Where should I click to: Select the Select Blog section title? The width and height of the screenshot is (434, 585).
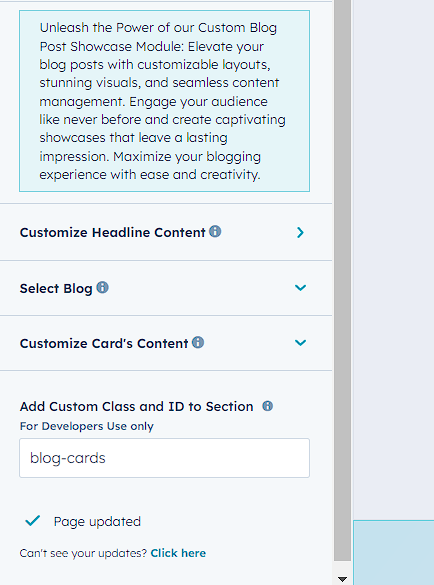[x=56, y=288]
